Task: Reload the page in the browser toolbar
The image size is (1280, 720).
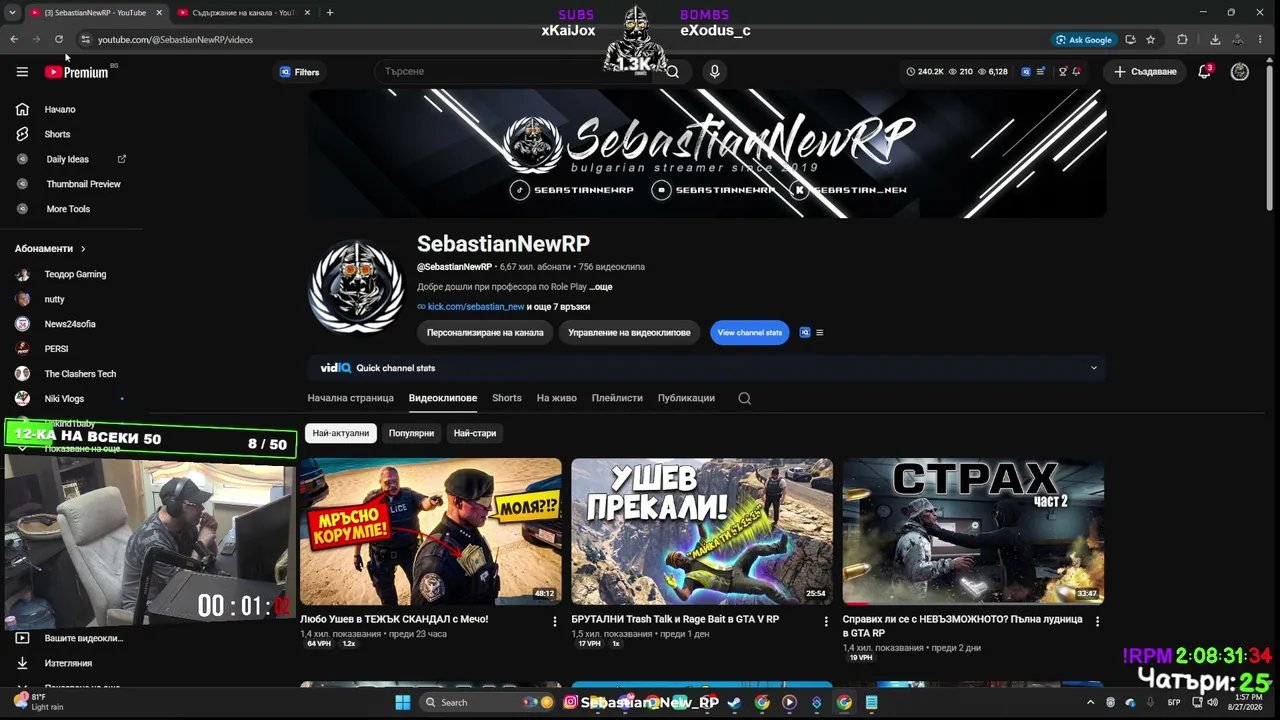Action: coord(59,40)
